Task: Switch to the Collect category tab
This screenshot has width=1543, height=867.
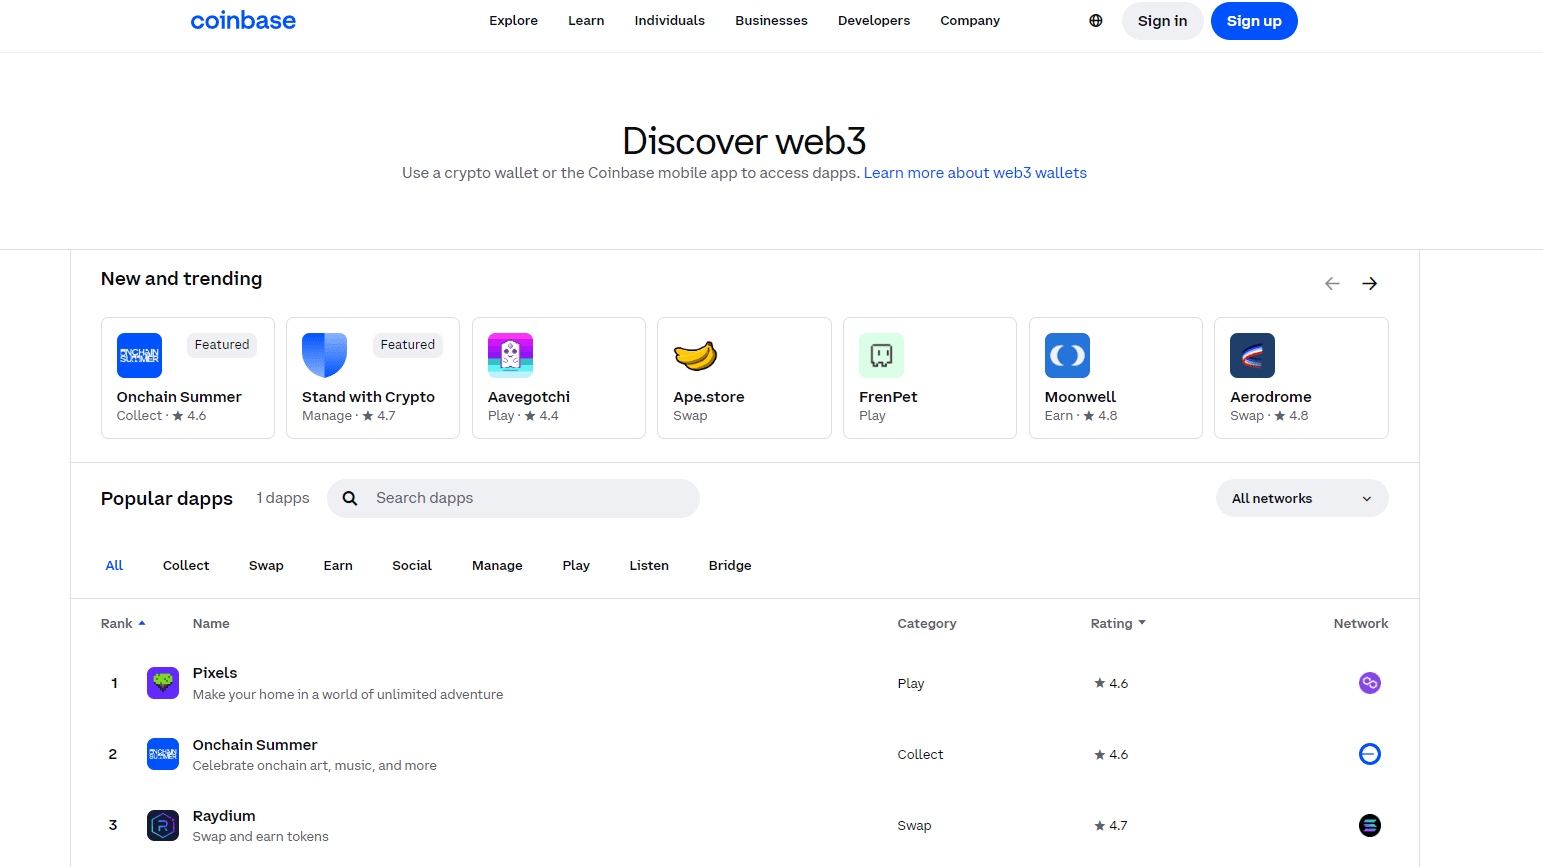Action: (x=186, y=565)
